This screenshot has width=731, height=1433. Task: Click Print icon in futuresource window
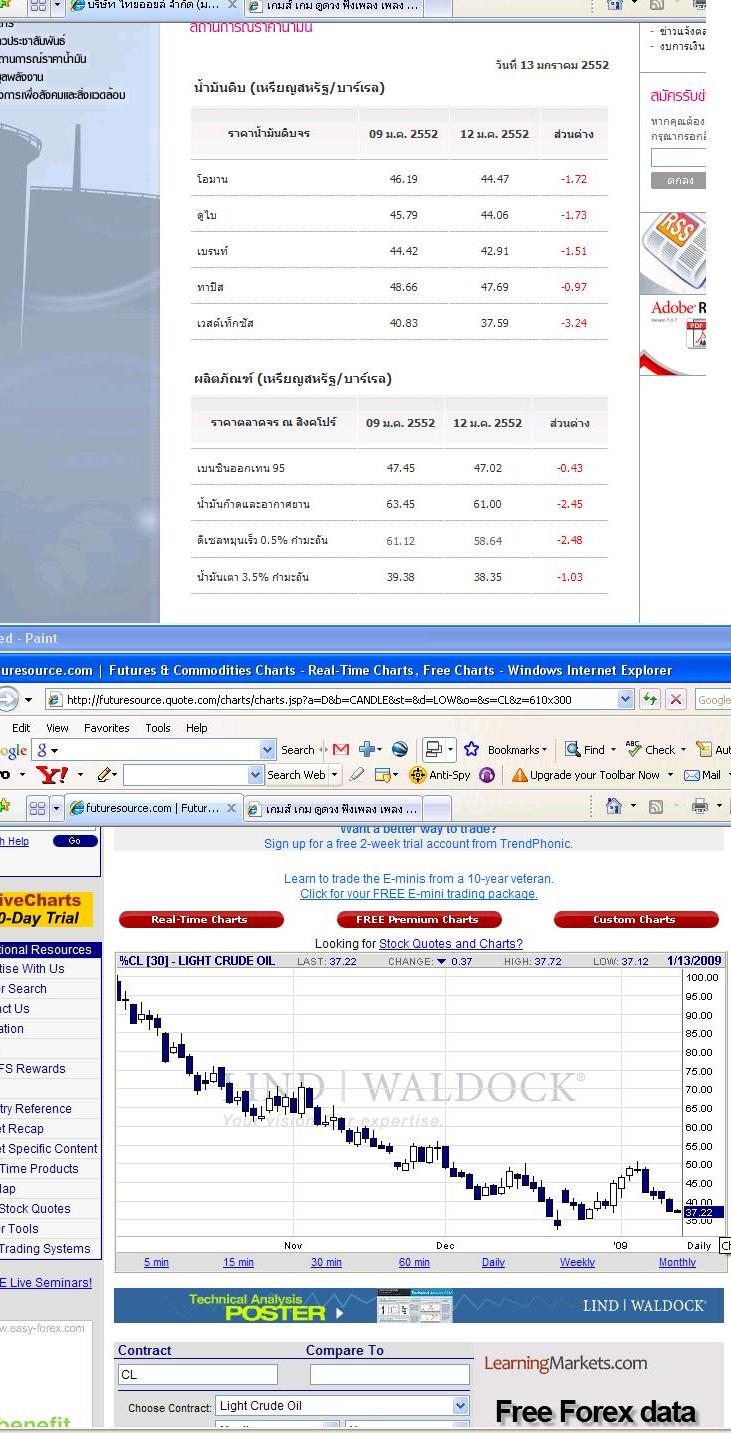(700, 806)
